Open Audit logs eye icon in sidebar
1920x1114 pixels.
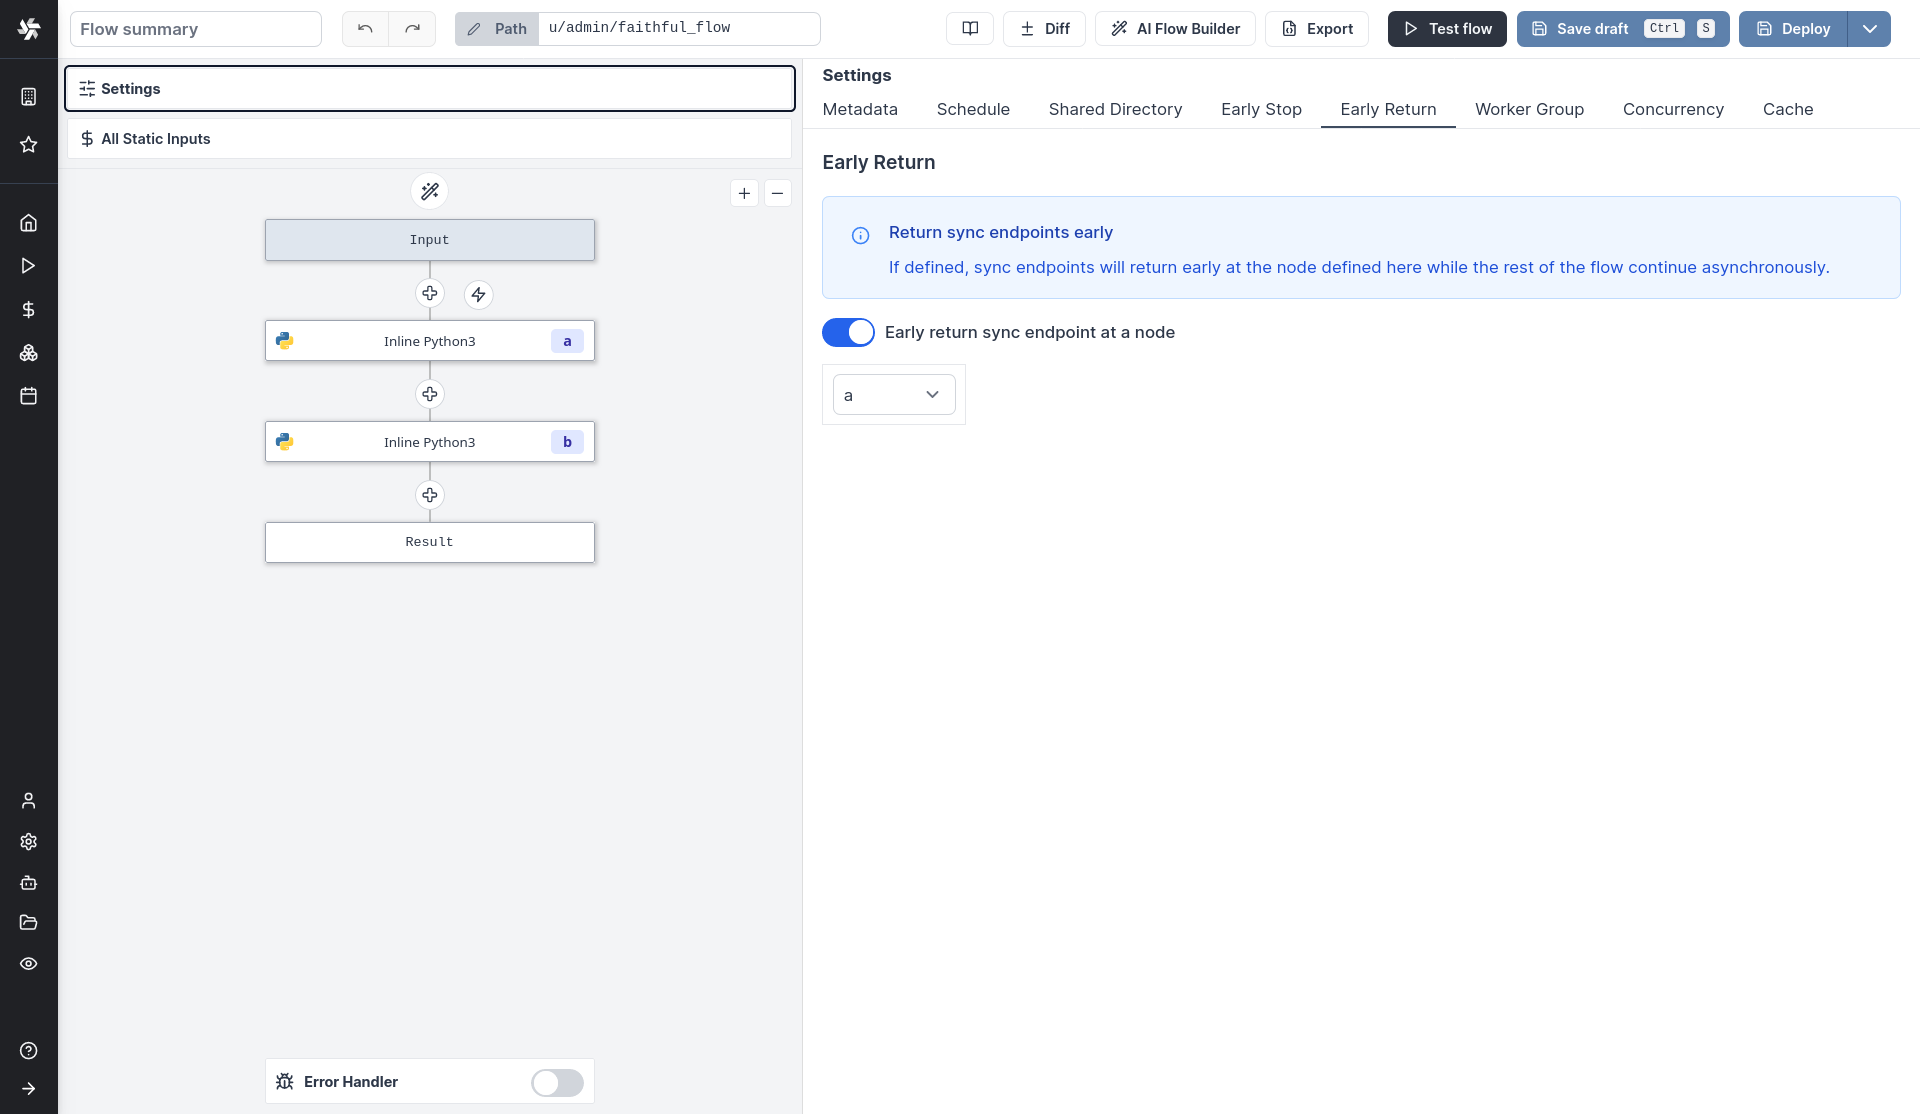click(x=28, y=964)
